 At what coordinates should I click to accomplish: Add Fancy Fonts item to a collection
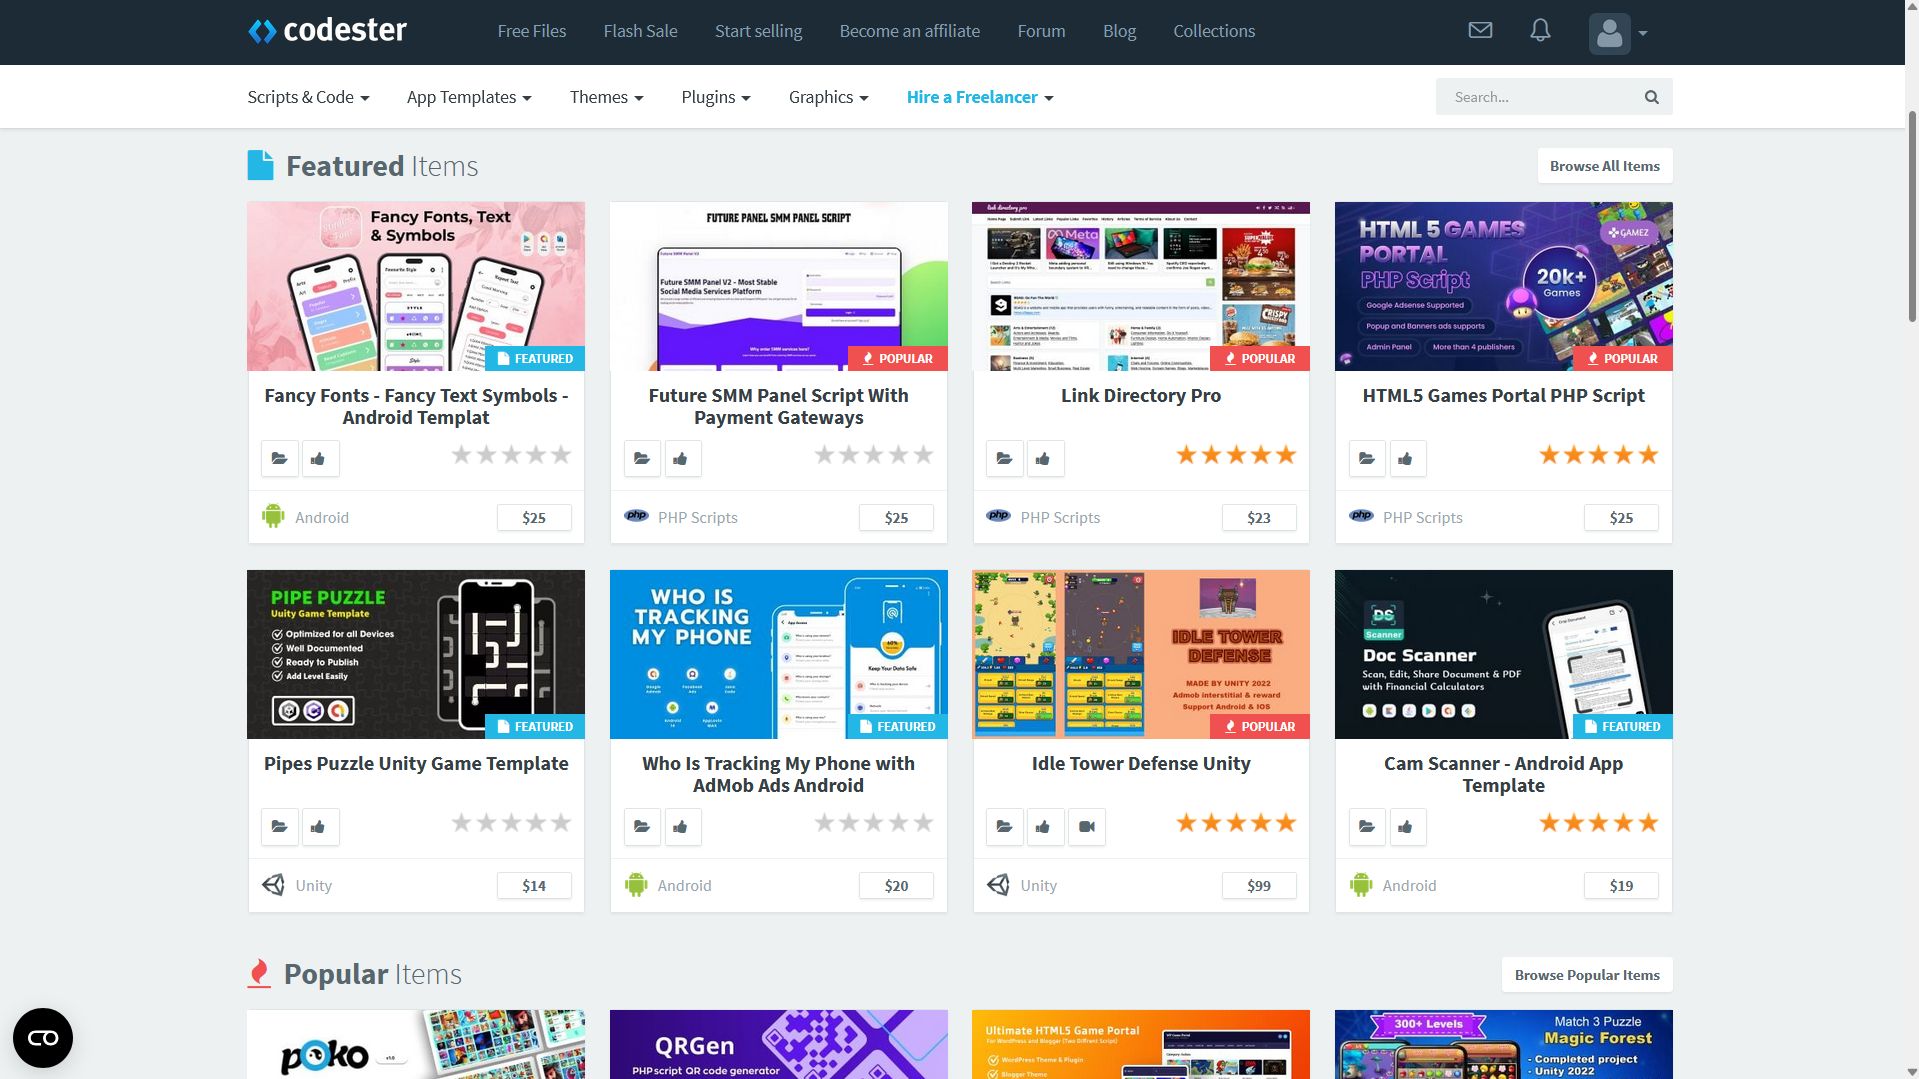click(279, 458)
